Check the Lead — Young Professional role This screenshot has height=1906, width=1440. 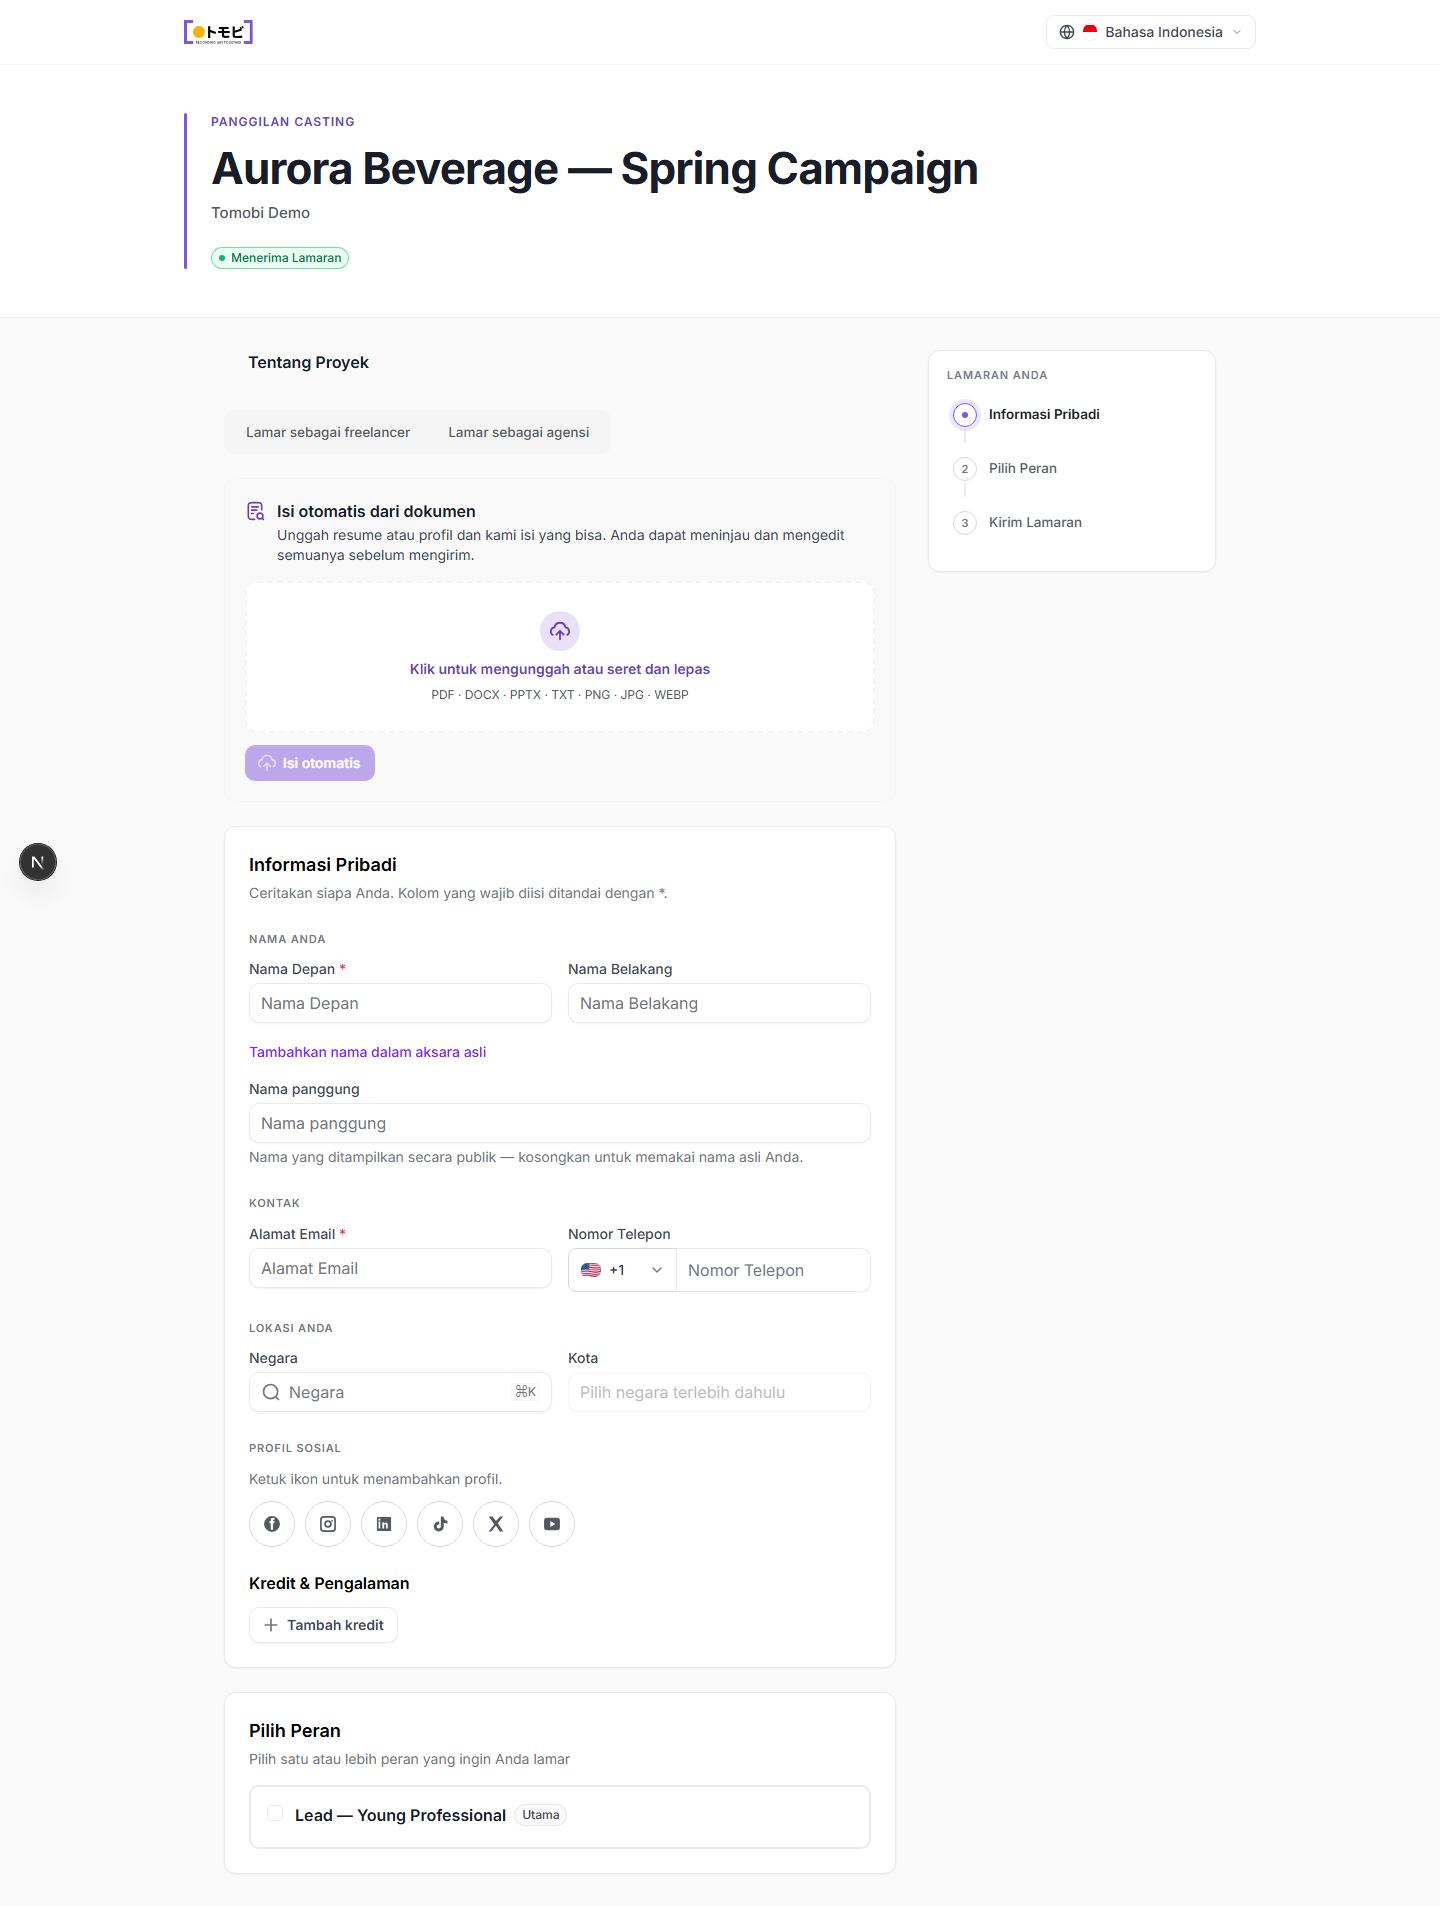coord(275,1814)
